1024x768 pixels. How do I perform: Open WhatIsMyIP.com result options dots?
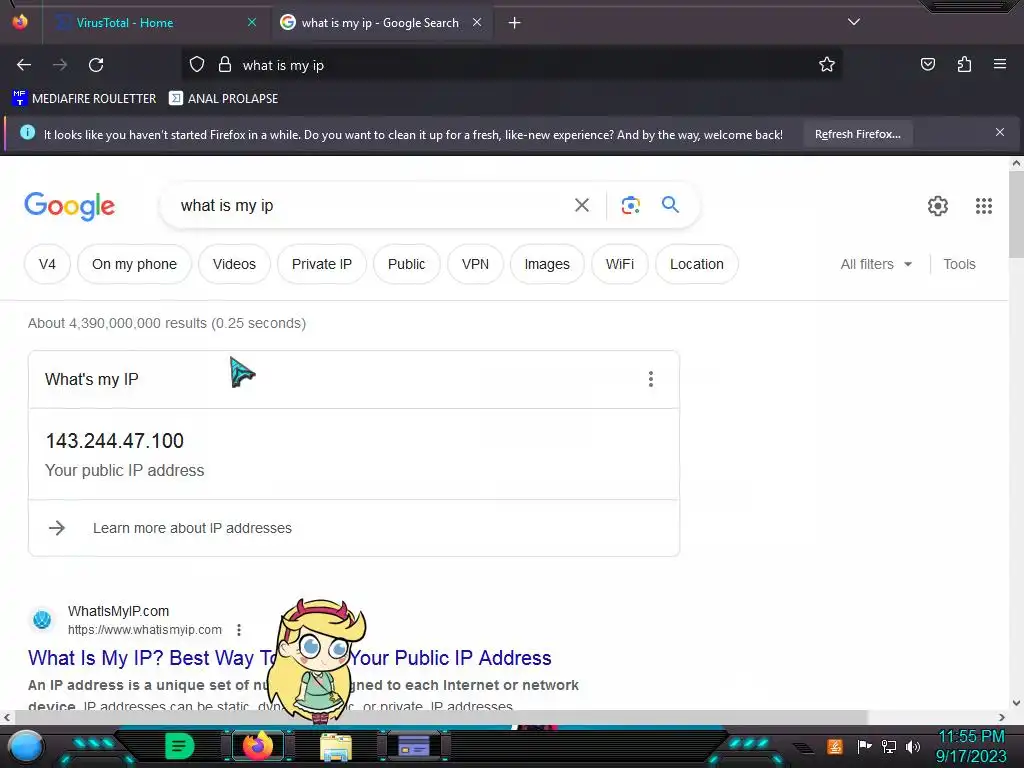239,630
